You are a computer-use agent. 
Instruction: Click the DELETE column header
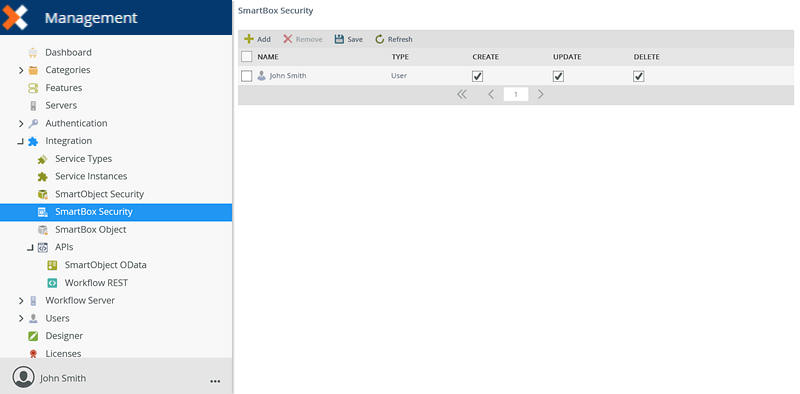pos(646,57)
